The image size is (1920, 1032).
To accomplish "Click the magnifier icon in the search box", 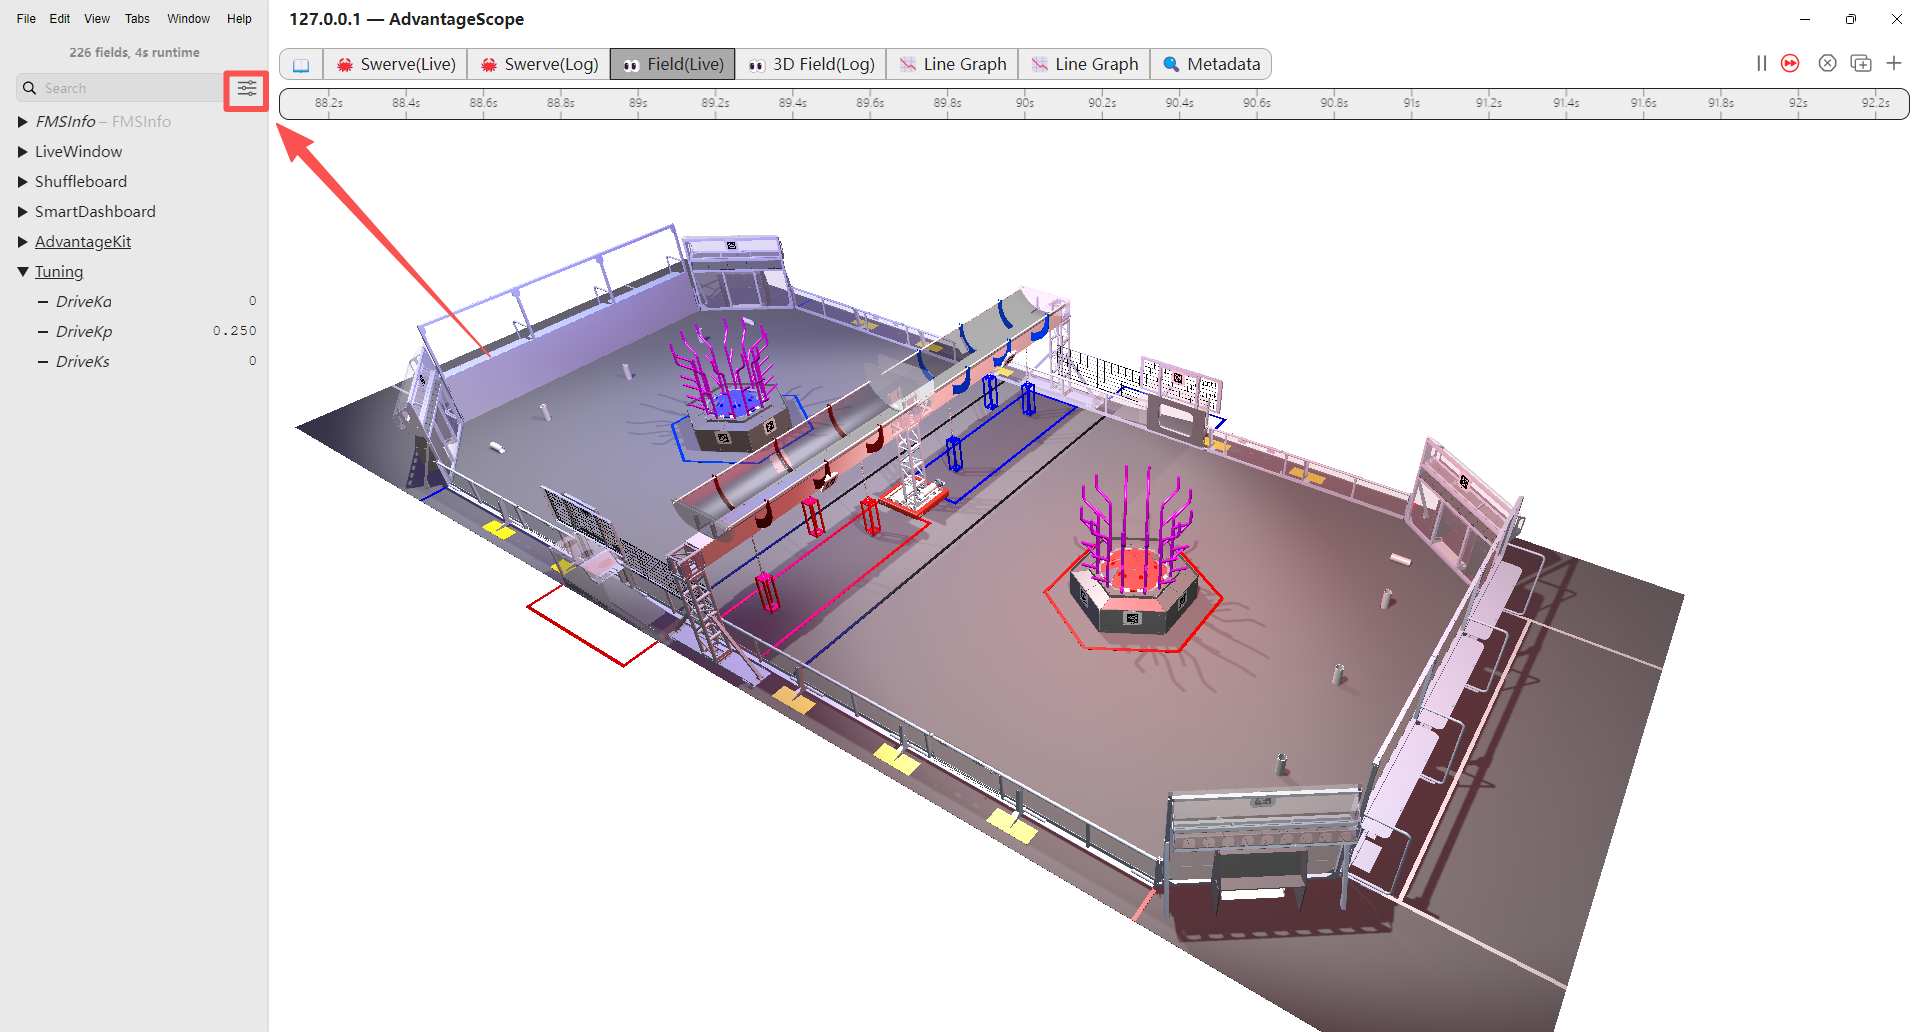I will (x=30, y=88).
